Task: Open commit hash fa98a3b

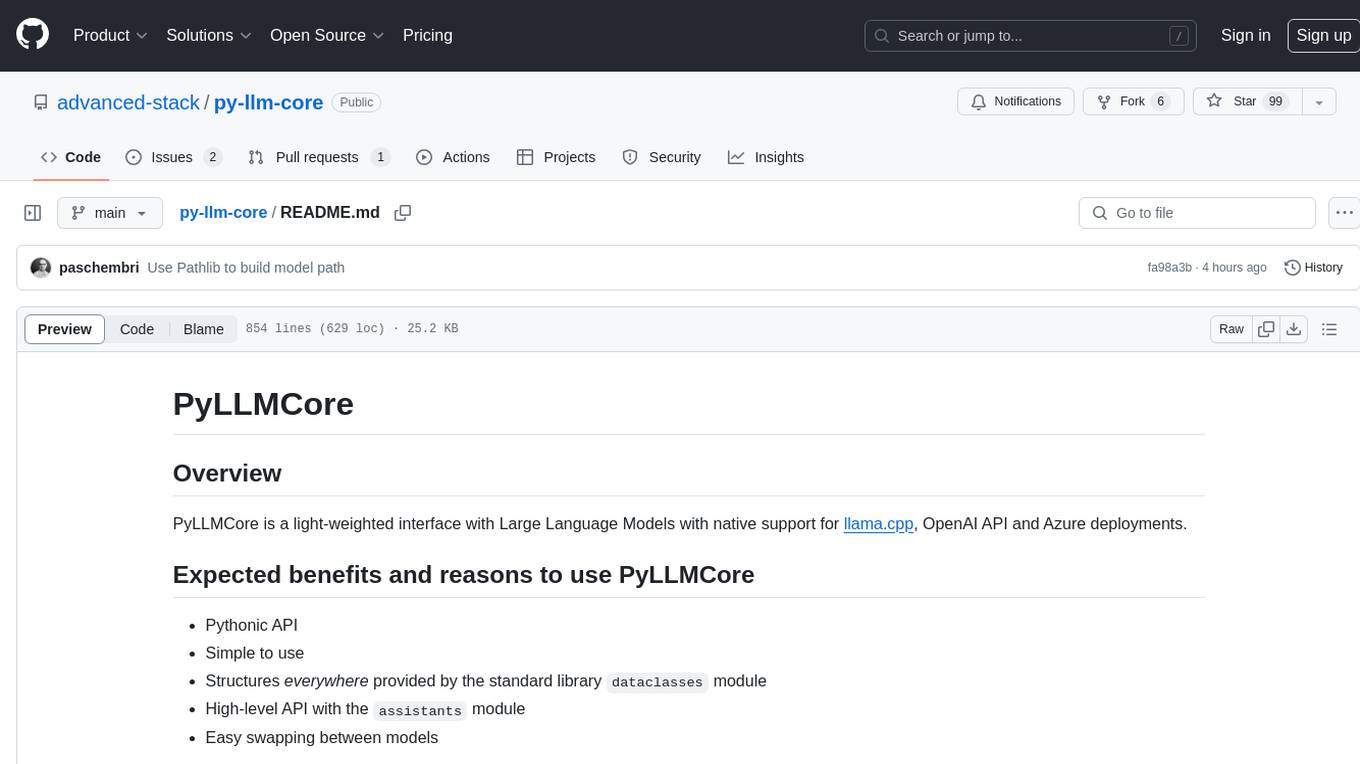Action: pyautogui.click(x=1169, y=268)
